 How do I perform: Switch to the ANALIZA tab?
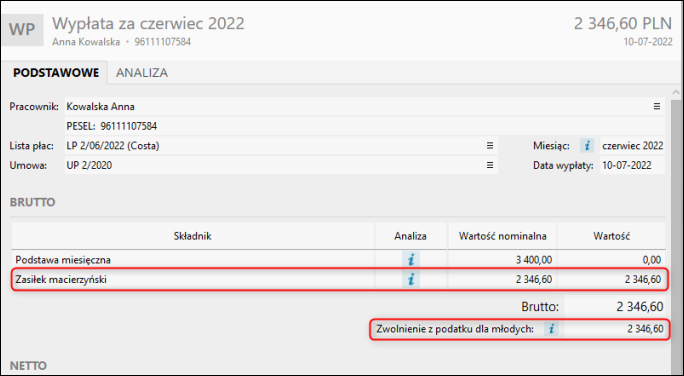coord(142,72)
